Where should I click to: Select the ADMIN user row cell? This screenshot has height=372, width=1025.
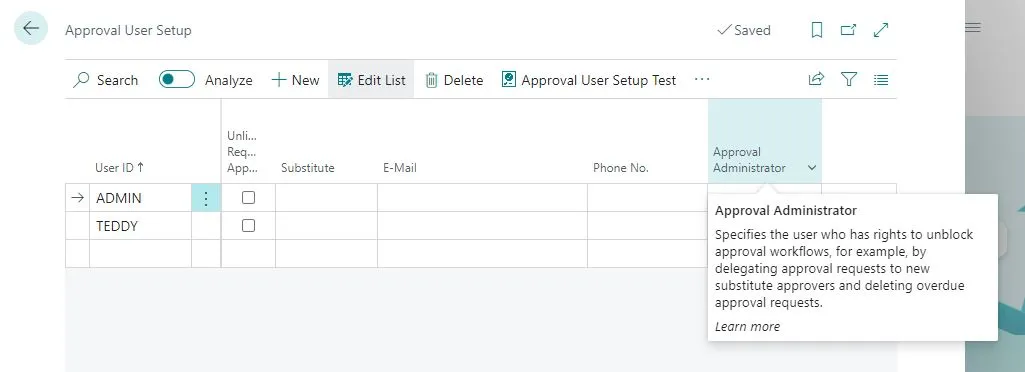(141, 197)
